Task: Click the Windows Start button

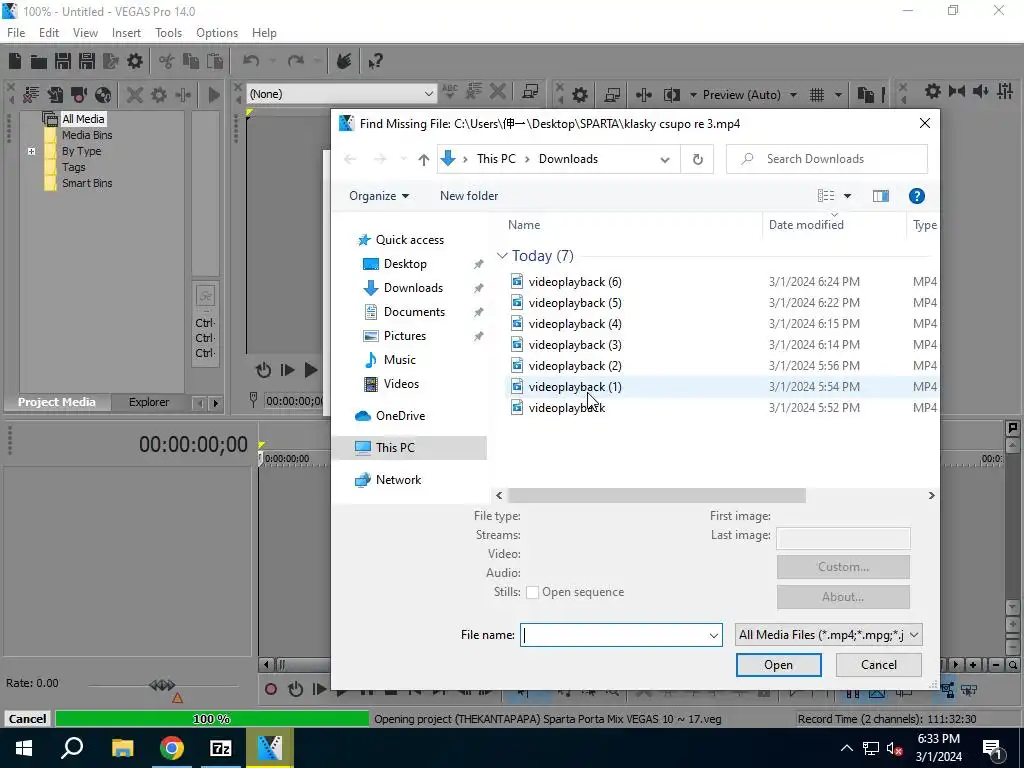Action: pyautogui.click(x=24, y=748)
